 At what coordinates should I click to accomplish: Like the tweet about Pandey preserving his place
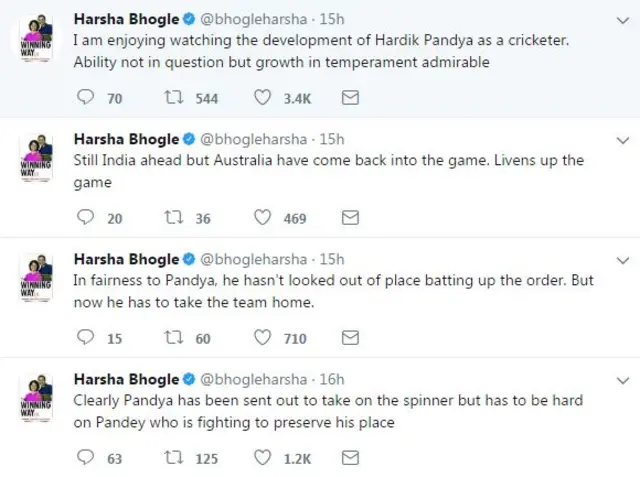[x=263, y=458]
